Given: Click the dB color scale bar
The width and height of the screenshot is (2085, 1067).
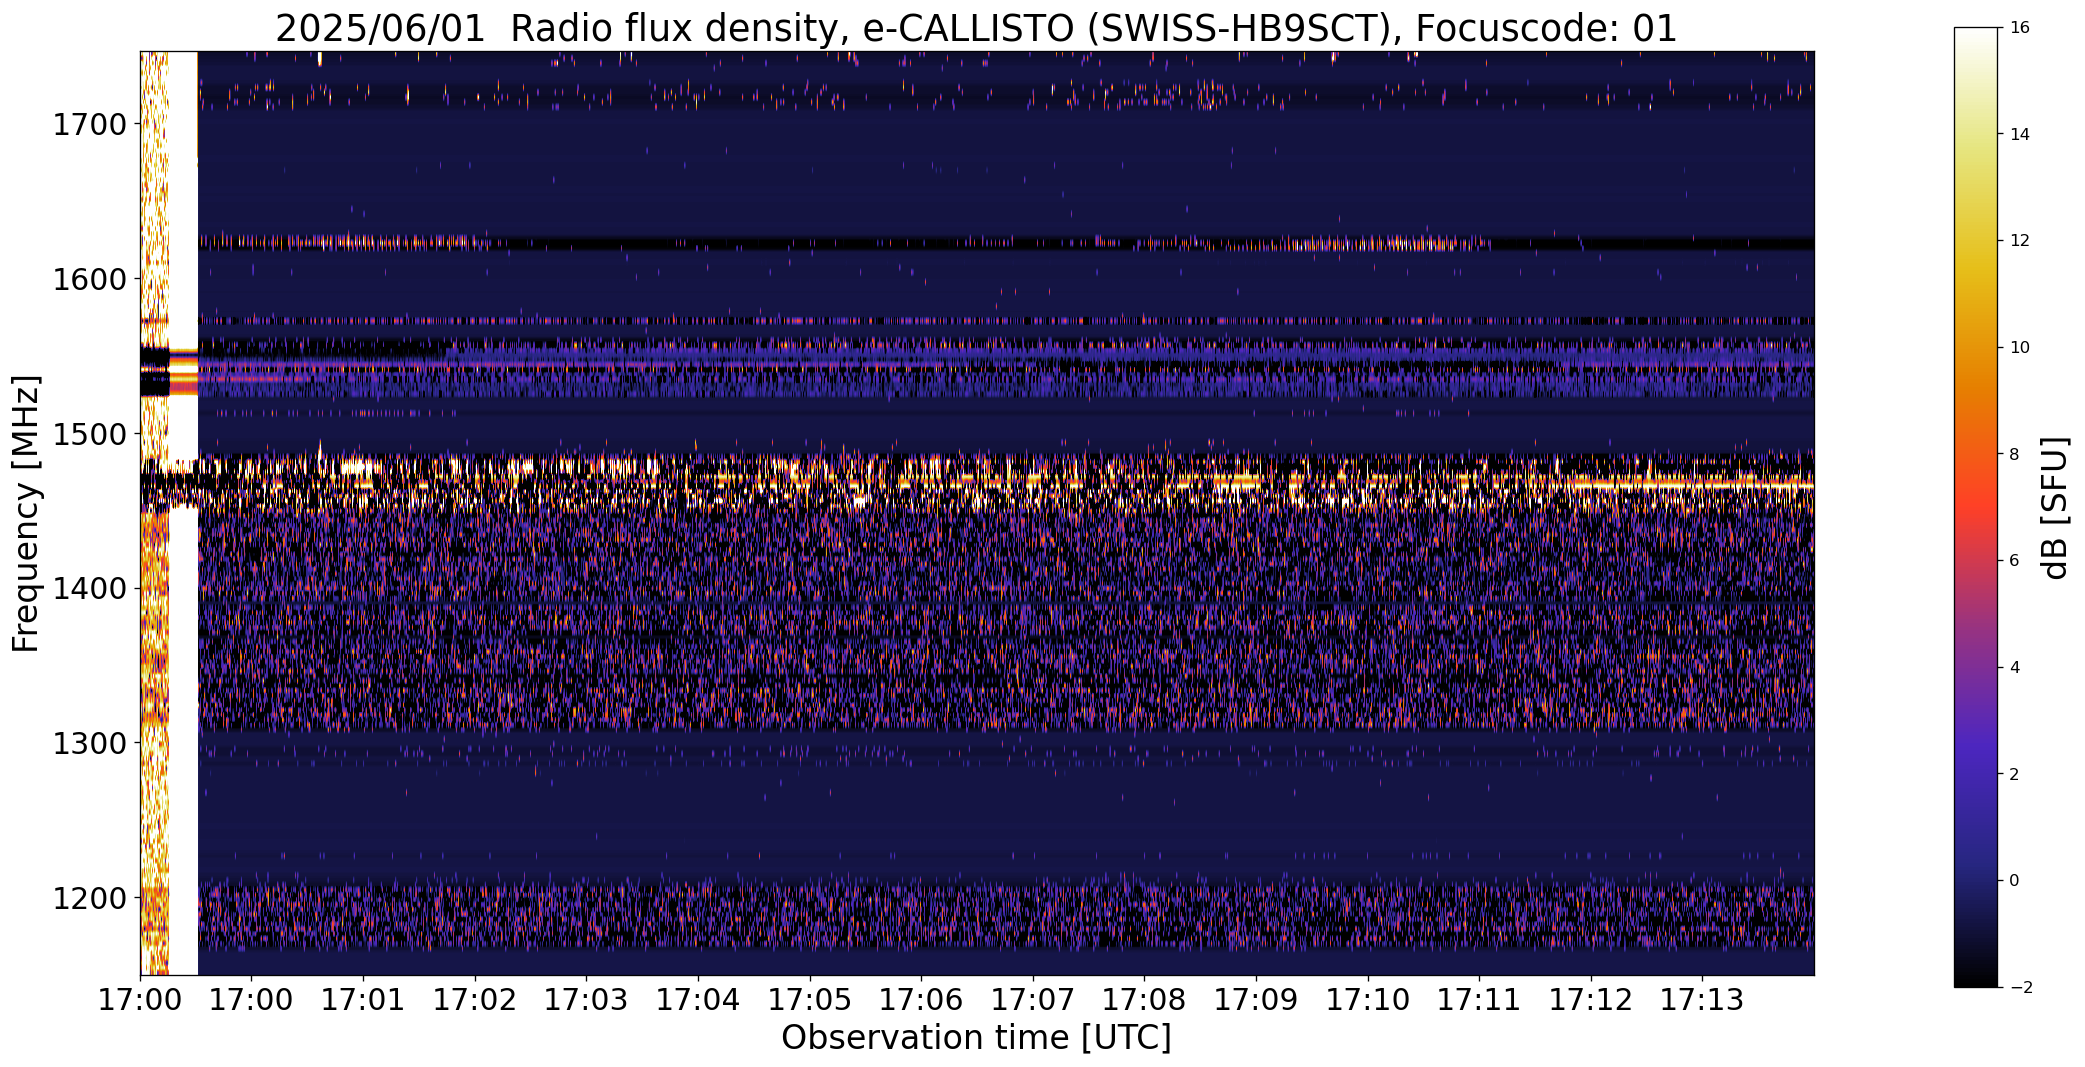Looking at the screenshot, I should (1976, 508).
